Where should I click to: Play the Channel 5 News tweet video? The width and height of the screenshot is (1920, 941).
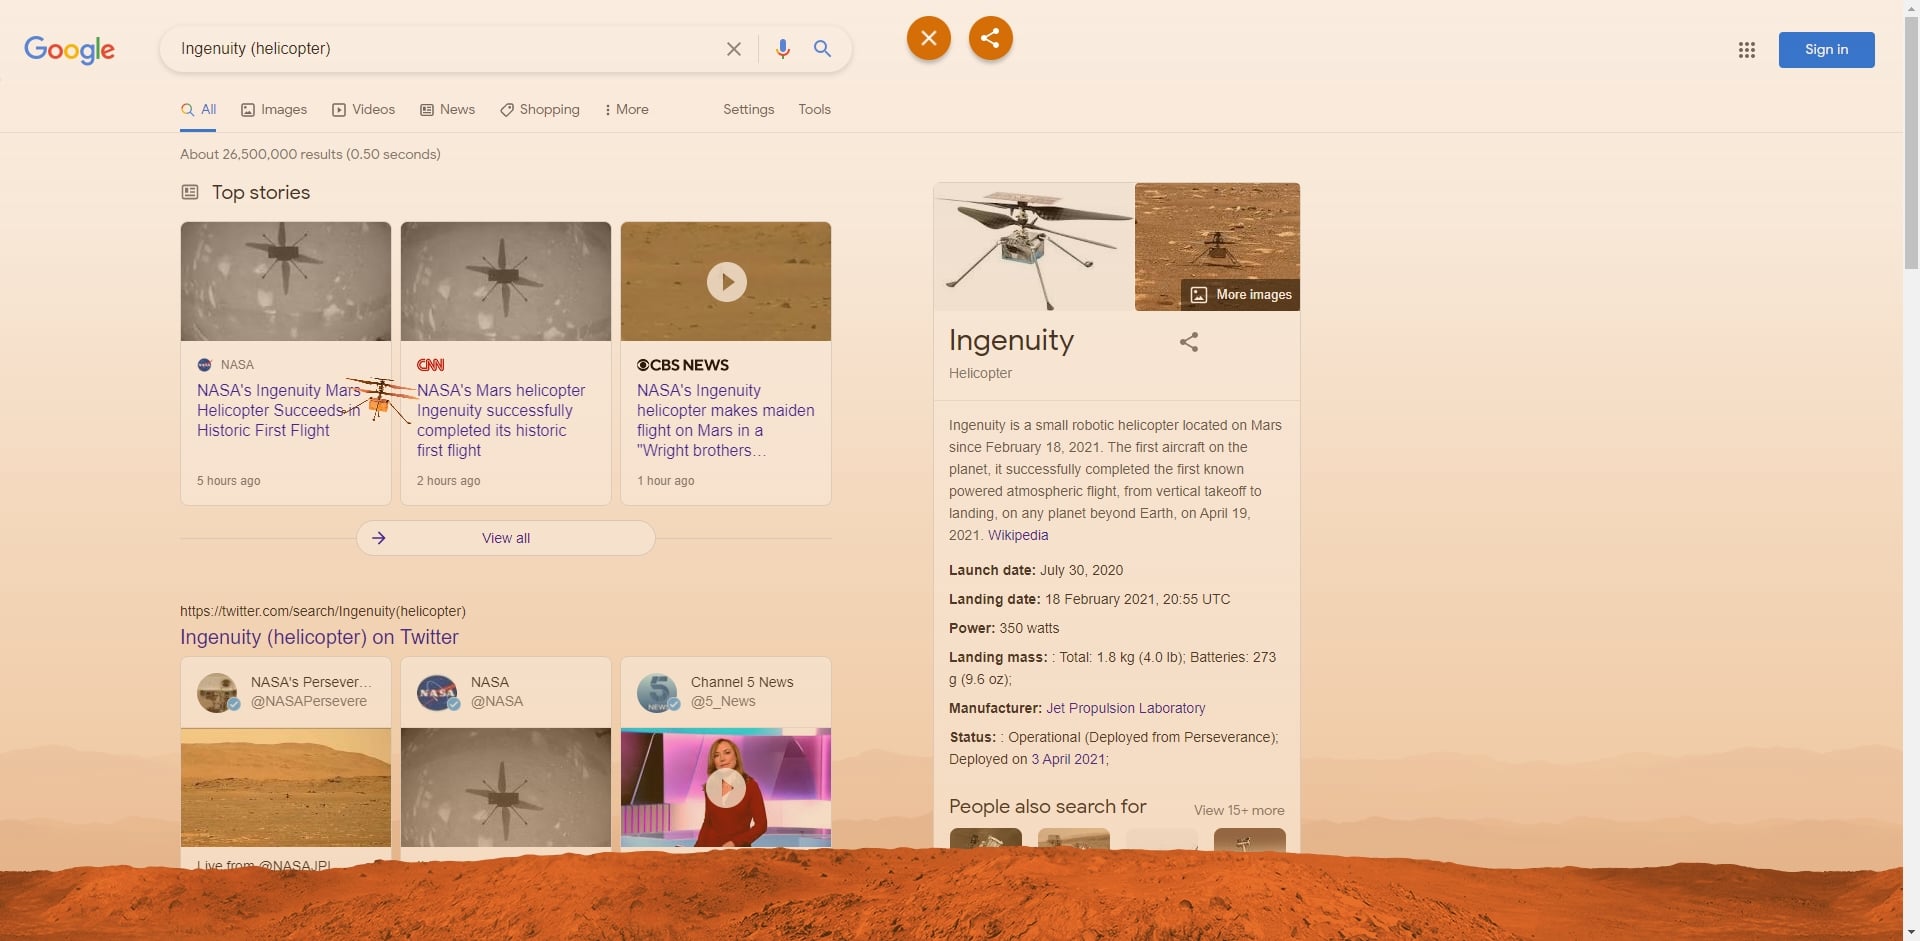tap(726, 788)
